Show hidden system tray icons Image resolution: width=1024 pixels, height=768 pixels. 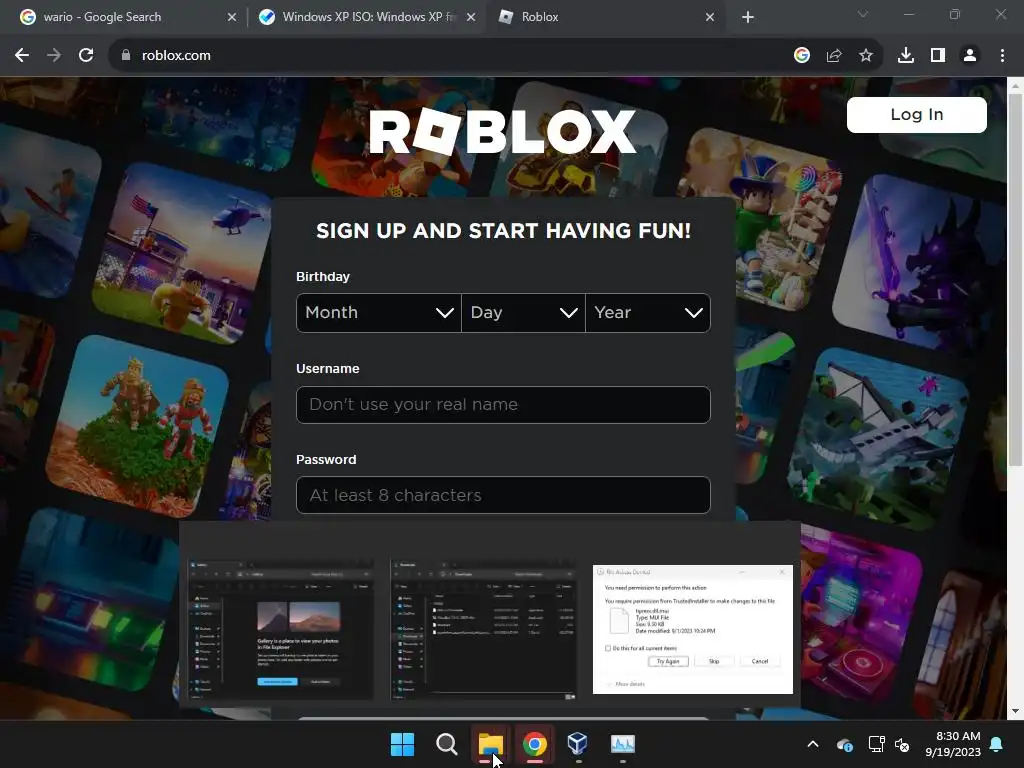813,744
